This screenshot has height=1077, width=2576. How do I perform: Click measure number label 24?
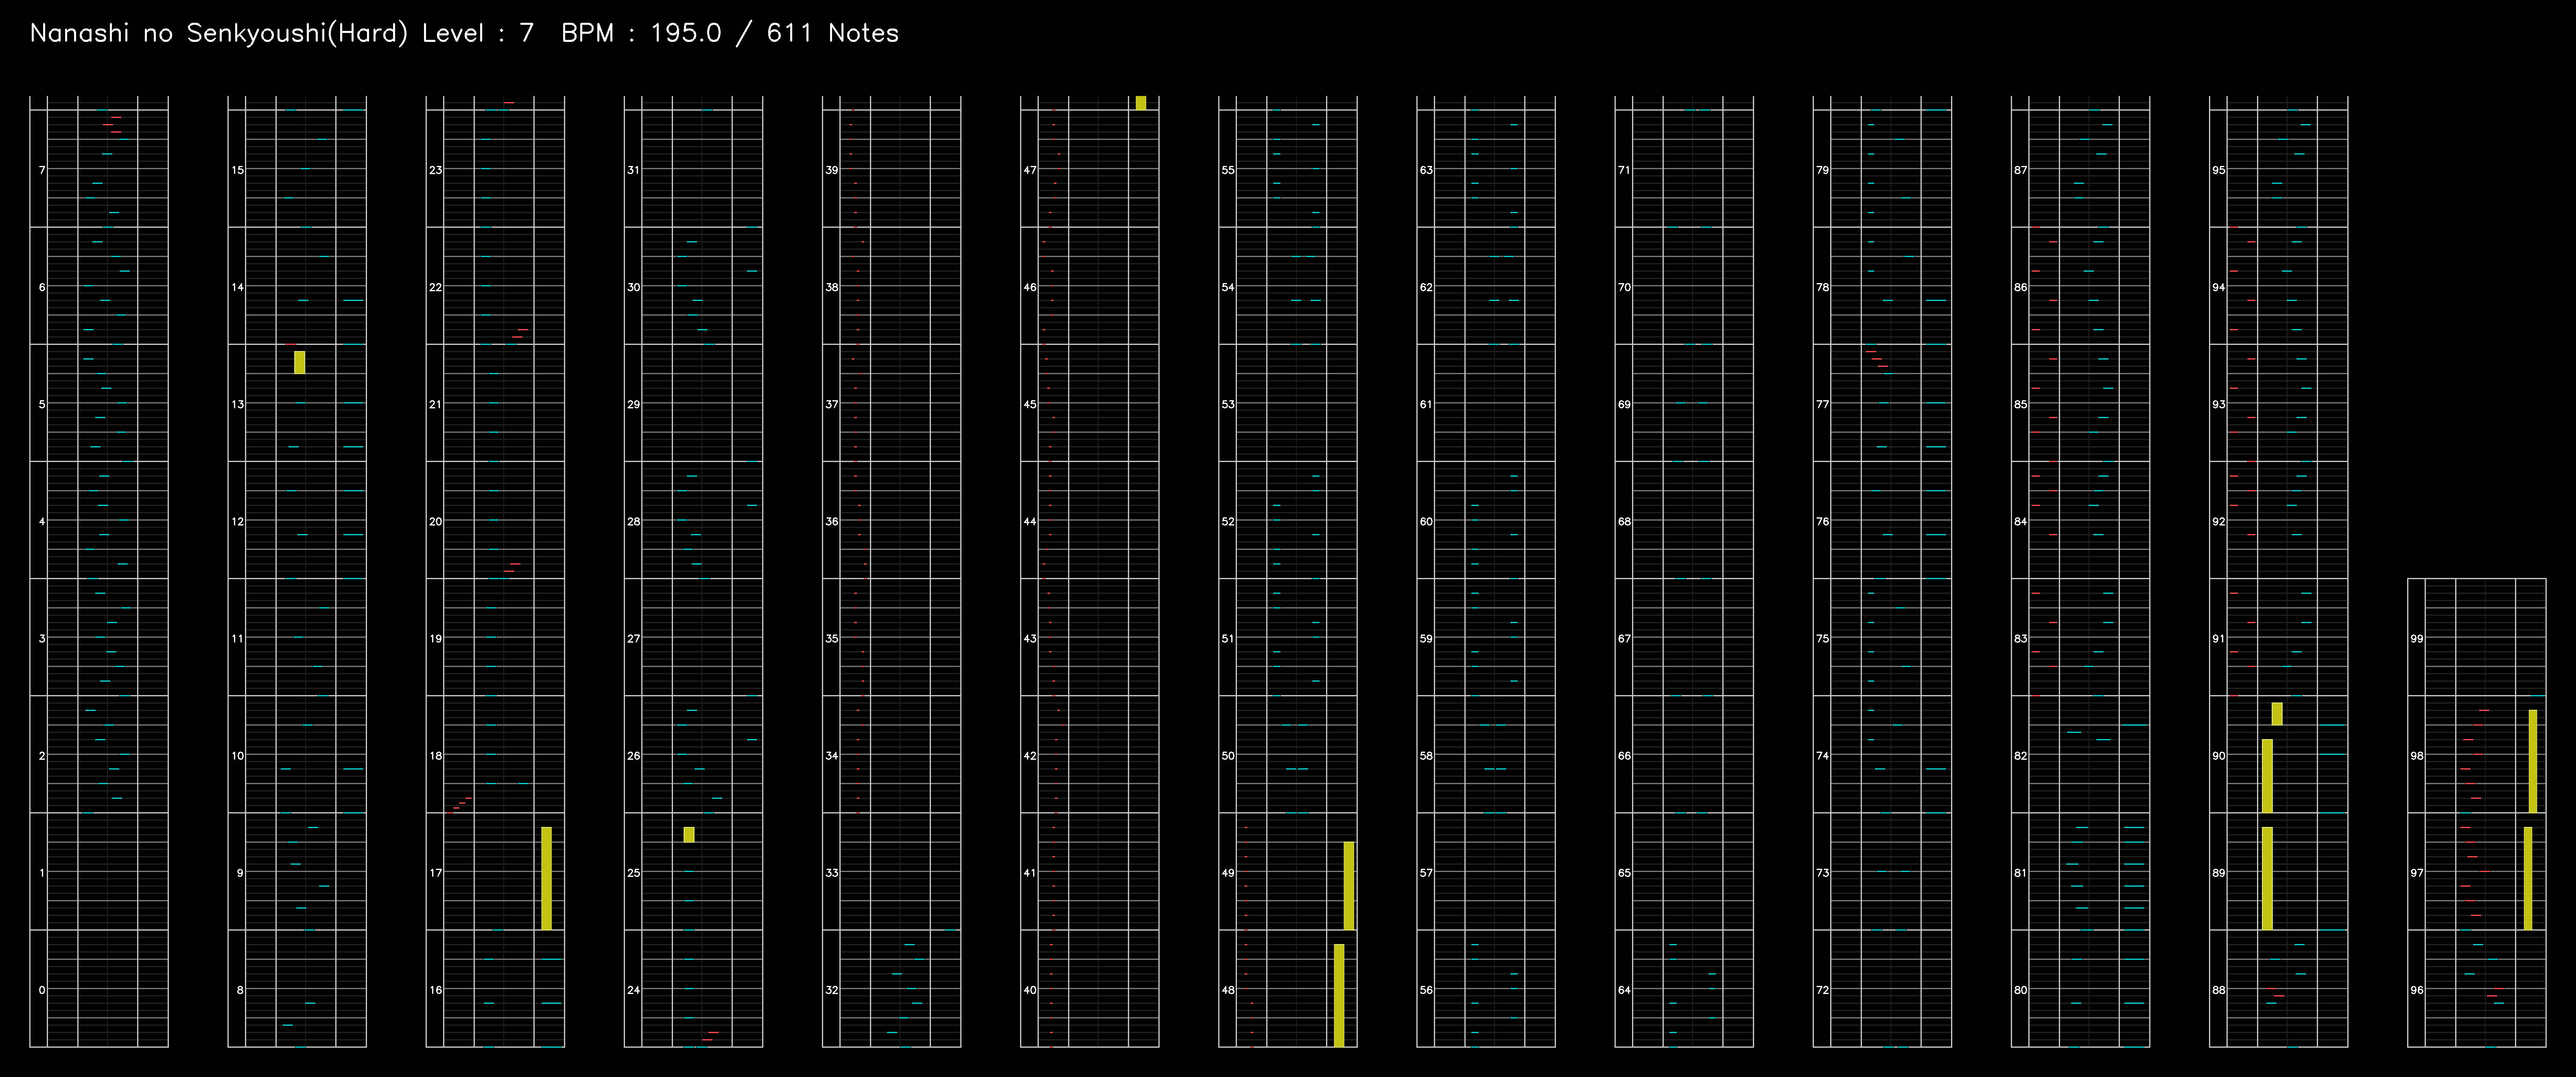634,990
